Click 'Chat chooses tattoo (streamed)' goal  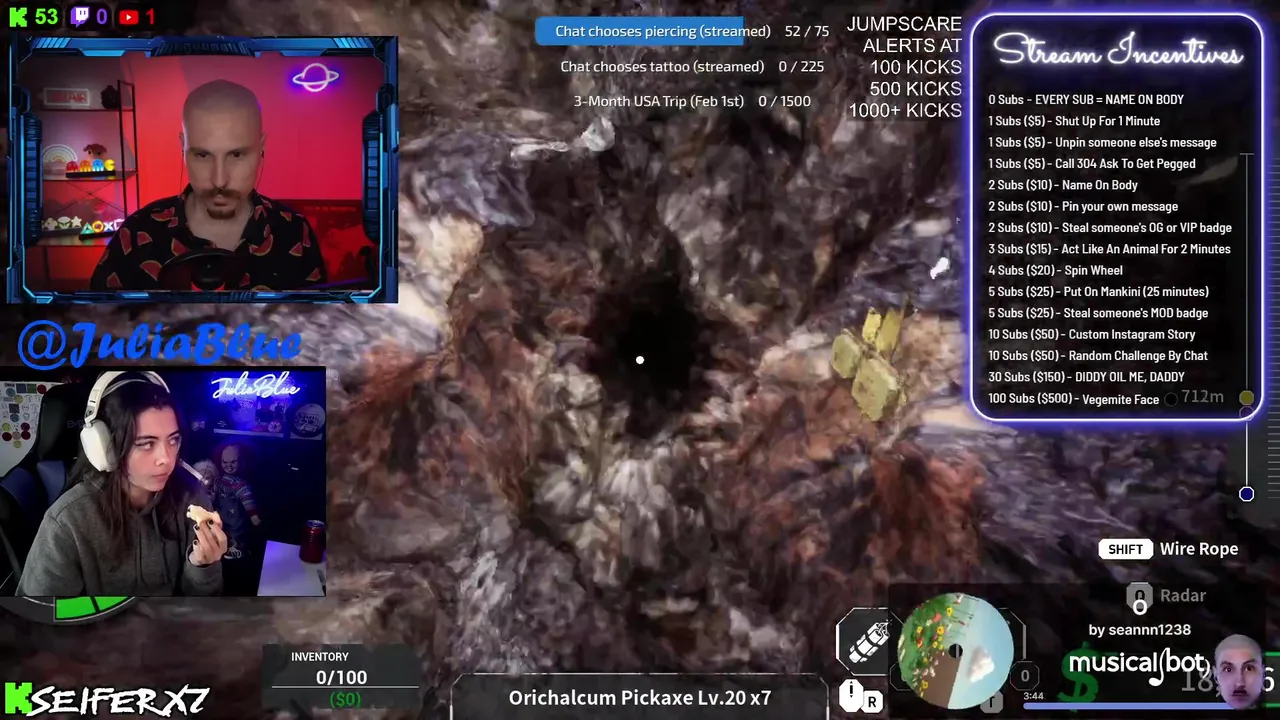662,66
